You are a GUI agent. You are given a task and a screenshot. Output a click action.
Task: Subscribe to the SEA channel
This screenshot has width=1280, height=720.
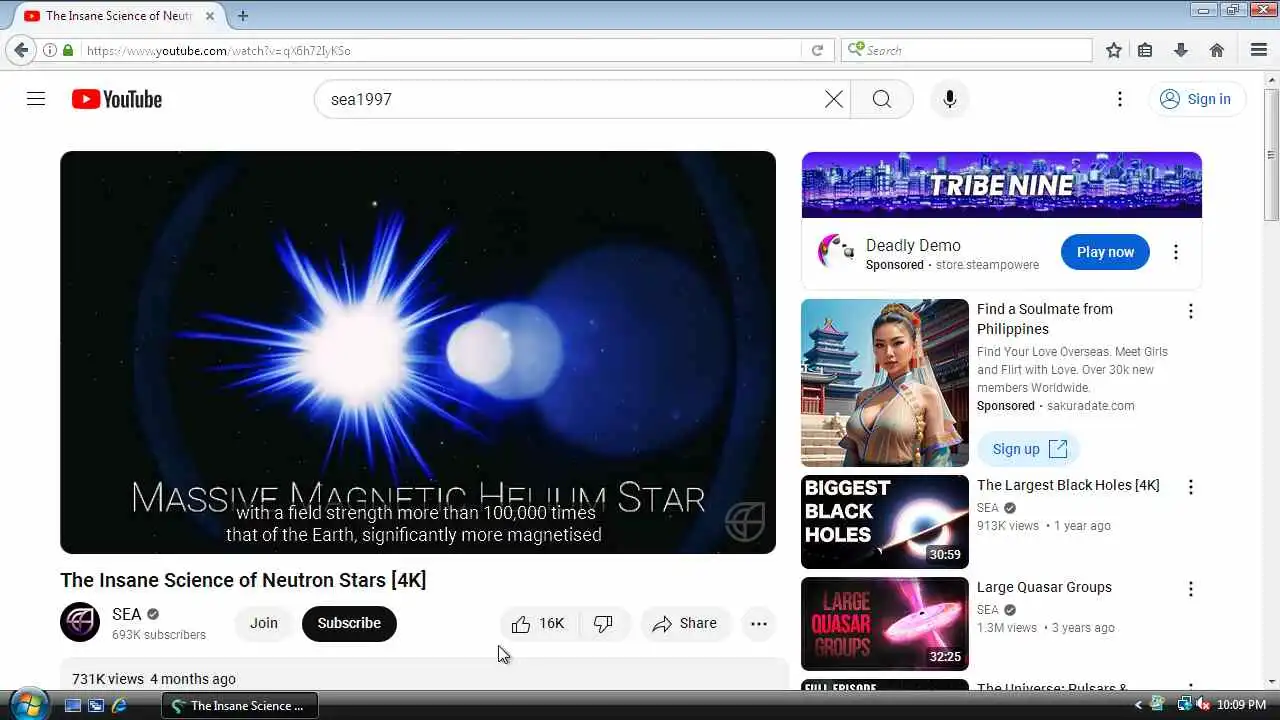pos(349,623)
